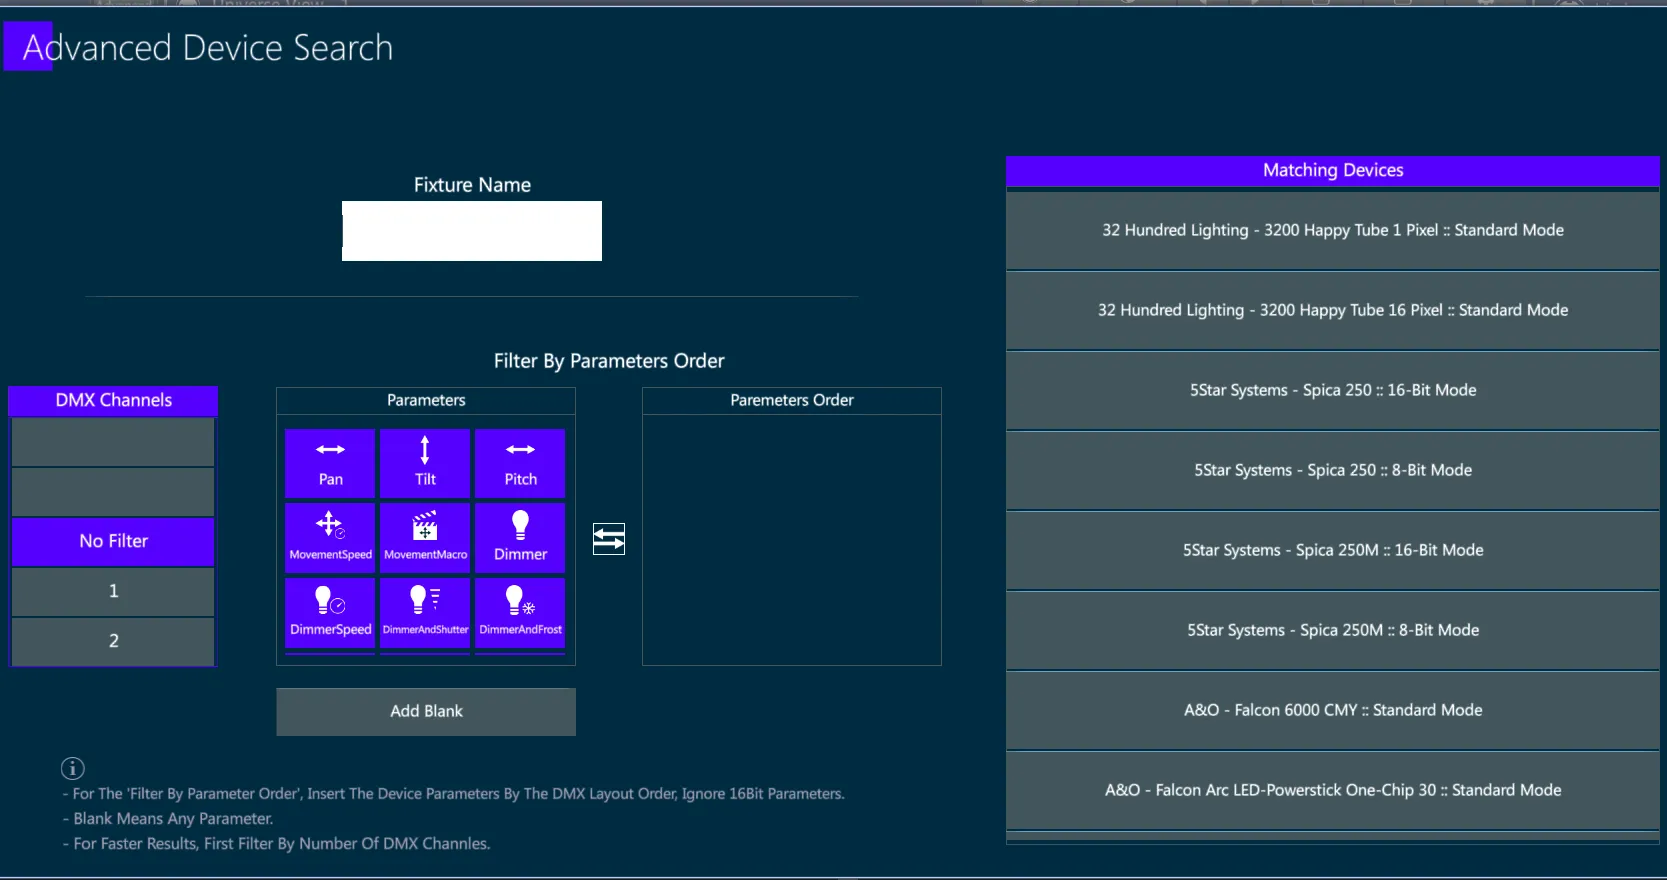Click the 'Blank Means Any Parameter' hint
The height and width of the screenshot is (880, 1667).
(167, 819)
